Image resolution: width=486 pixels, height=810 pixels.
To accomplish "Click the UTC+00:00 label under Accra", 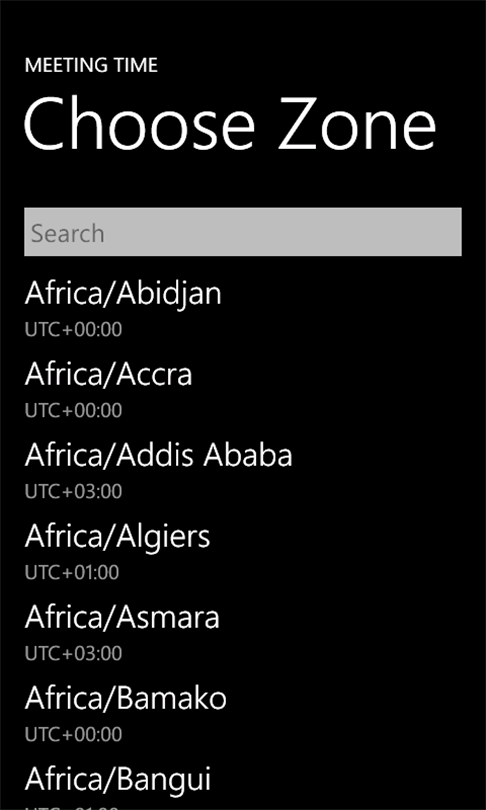I will point(73,411).
